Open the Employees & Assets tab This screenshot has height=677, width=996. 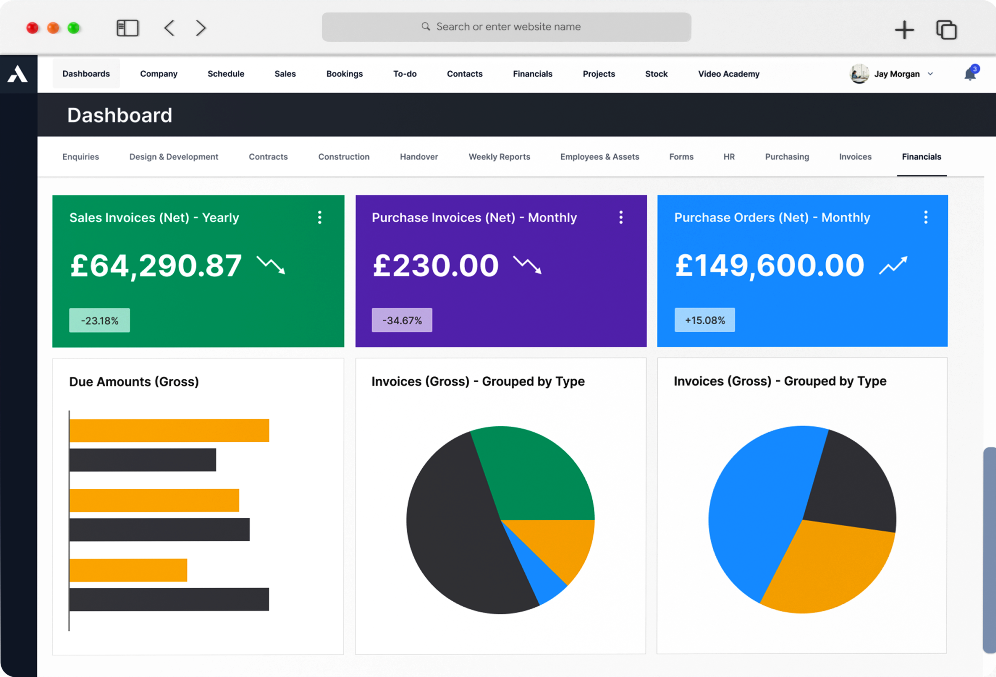[x=600, y=157]
